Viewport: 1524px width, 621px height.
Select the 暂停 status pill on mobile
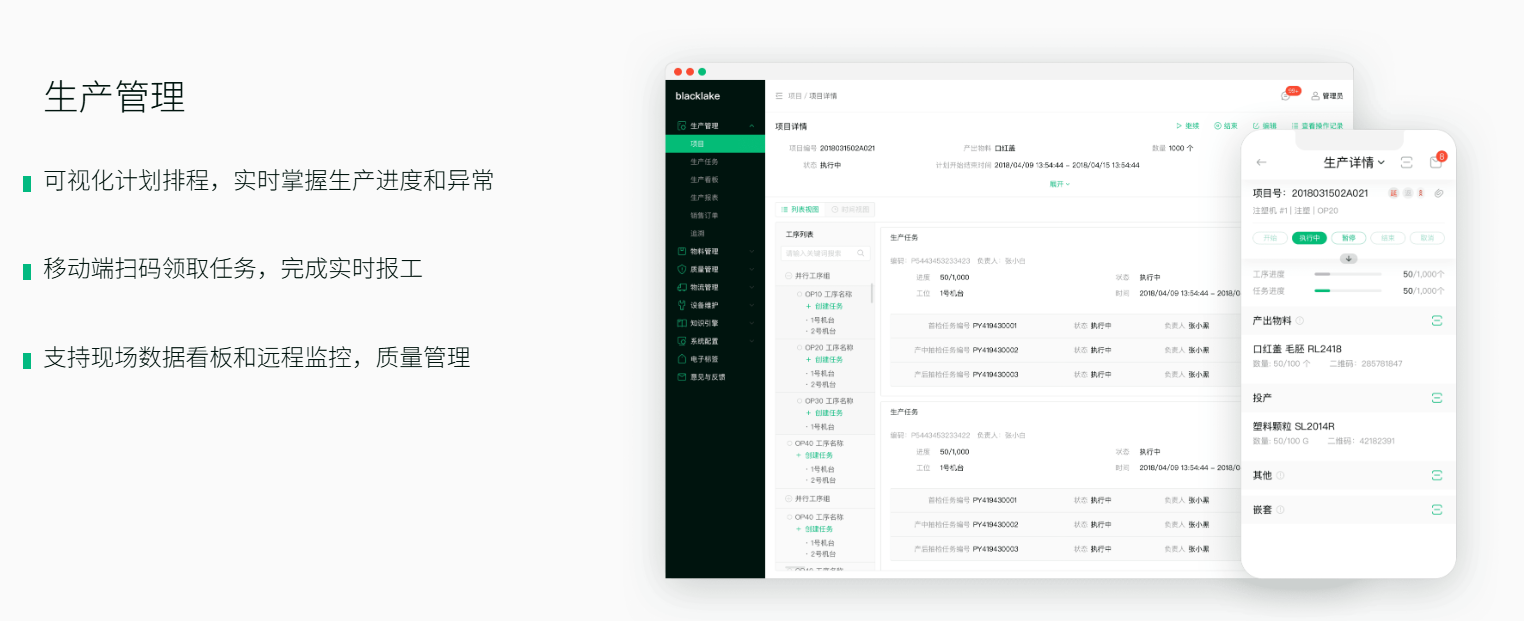[1348, 238]
